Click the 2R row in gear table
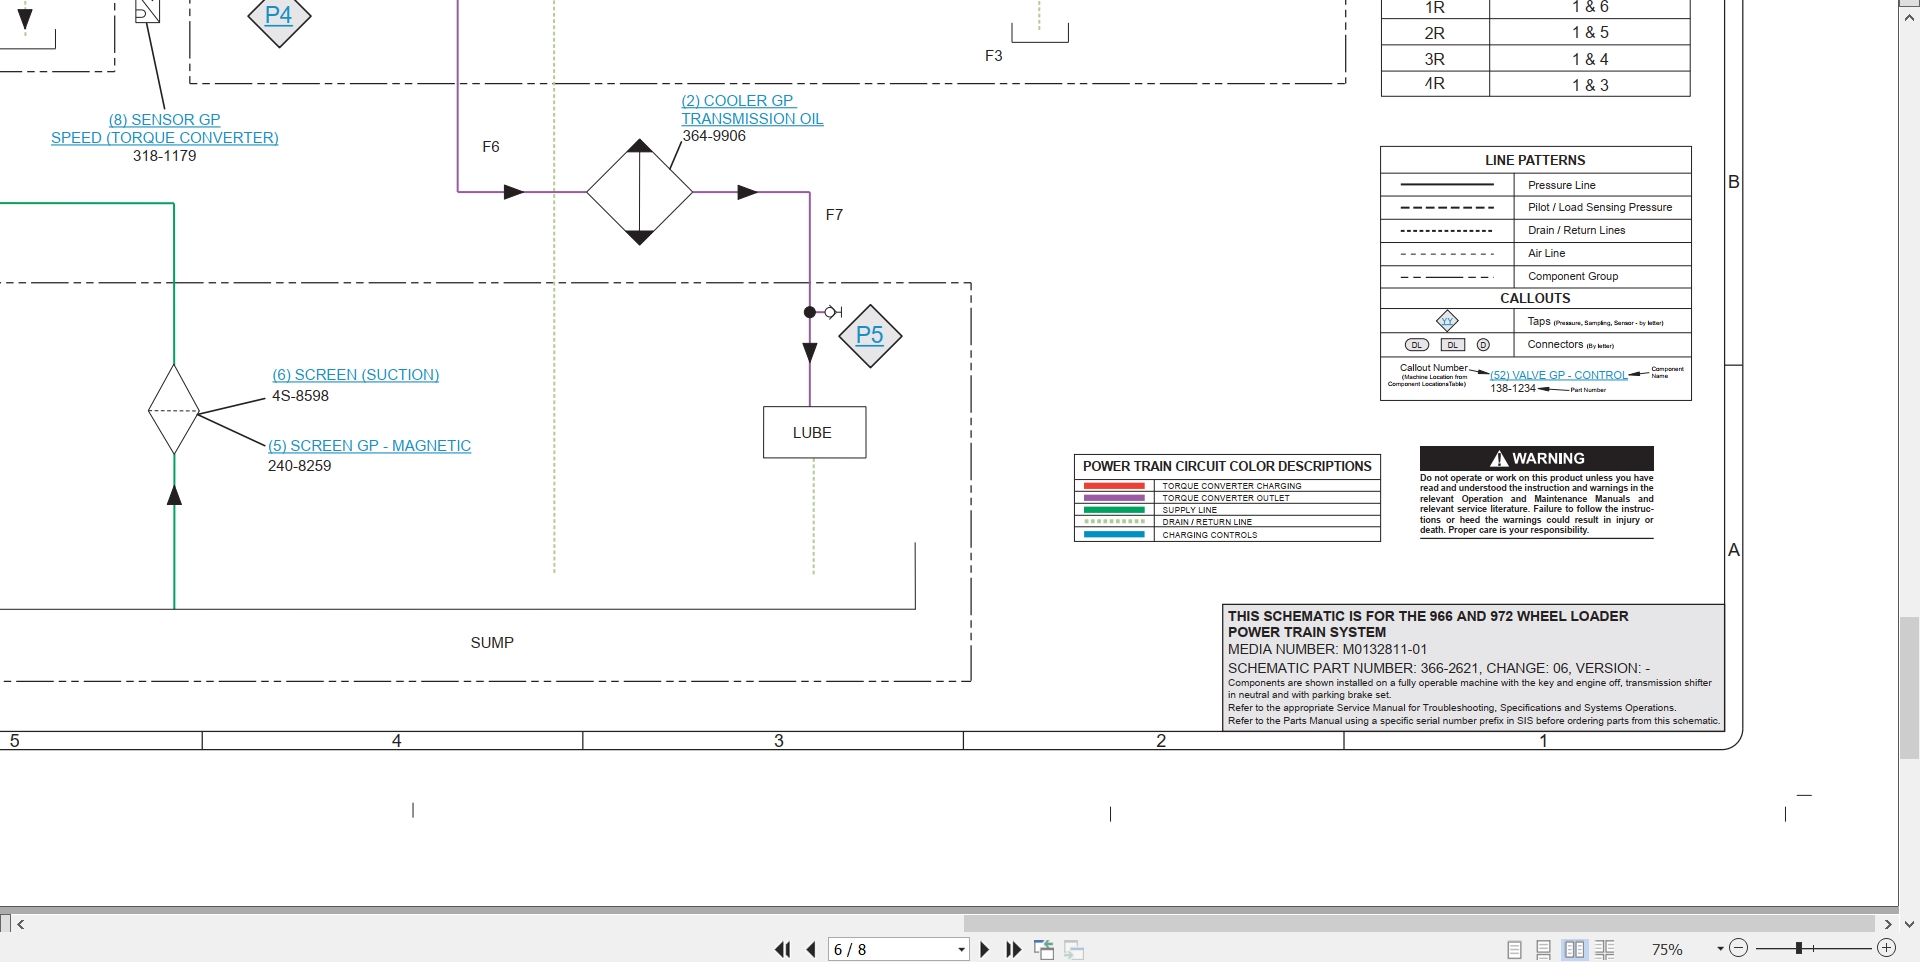 coord(1535,33)
